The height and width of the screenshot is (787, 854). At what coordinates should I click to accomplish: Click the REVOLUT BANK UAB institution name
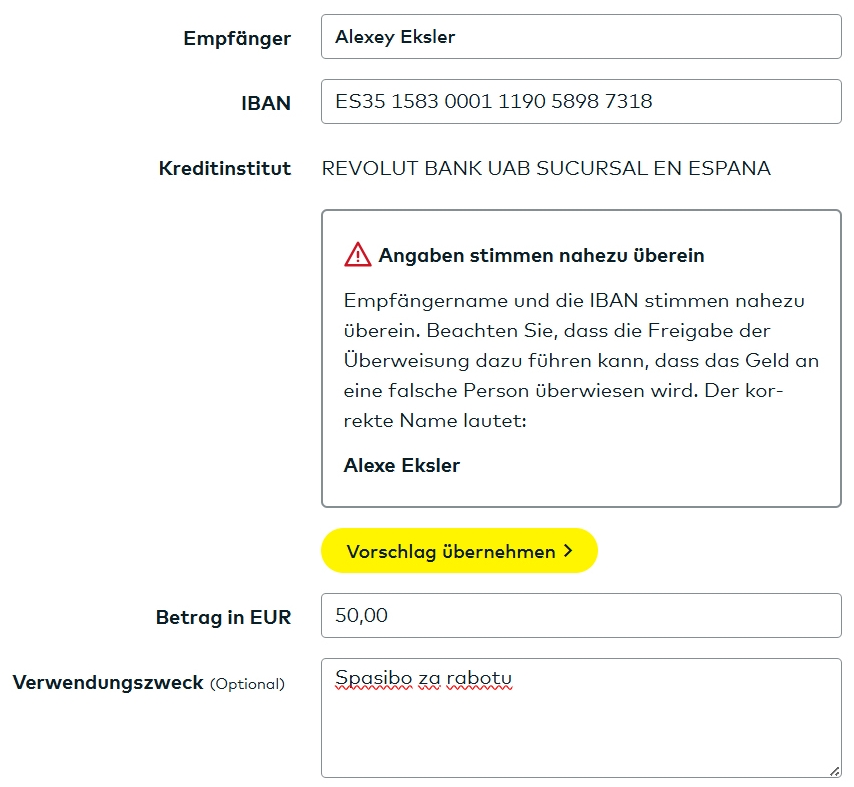tap(546, 168)
